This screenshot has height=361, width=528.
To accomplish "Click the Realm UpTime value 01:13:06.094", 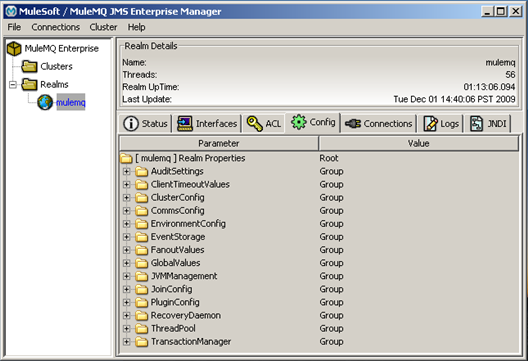I will coord(489,87).
